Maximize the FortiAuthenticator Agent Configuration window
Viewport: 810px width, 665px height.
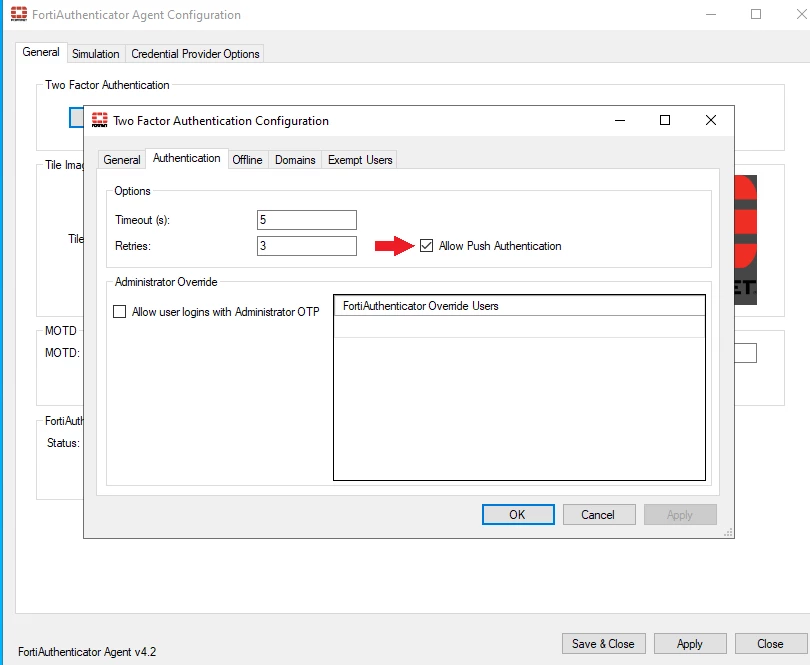[x=756, y=14]
